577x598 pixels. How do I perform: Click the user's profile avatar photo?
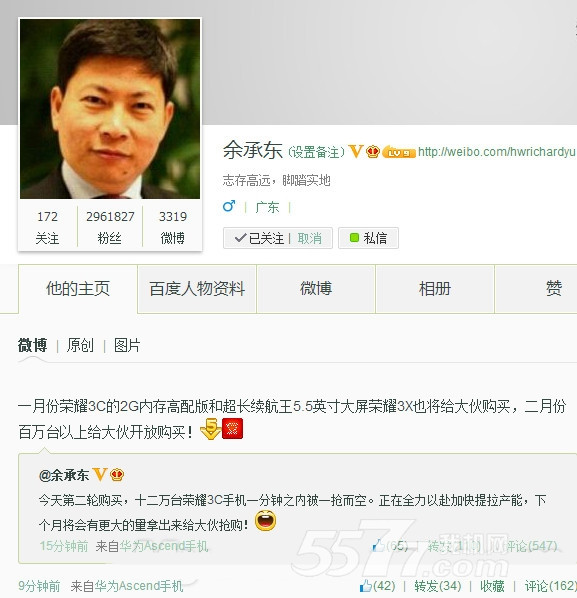coord(110,109)
